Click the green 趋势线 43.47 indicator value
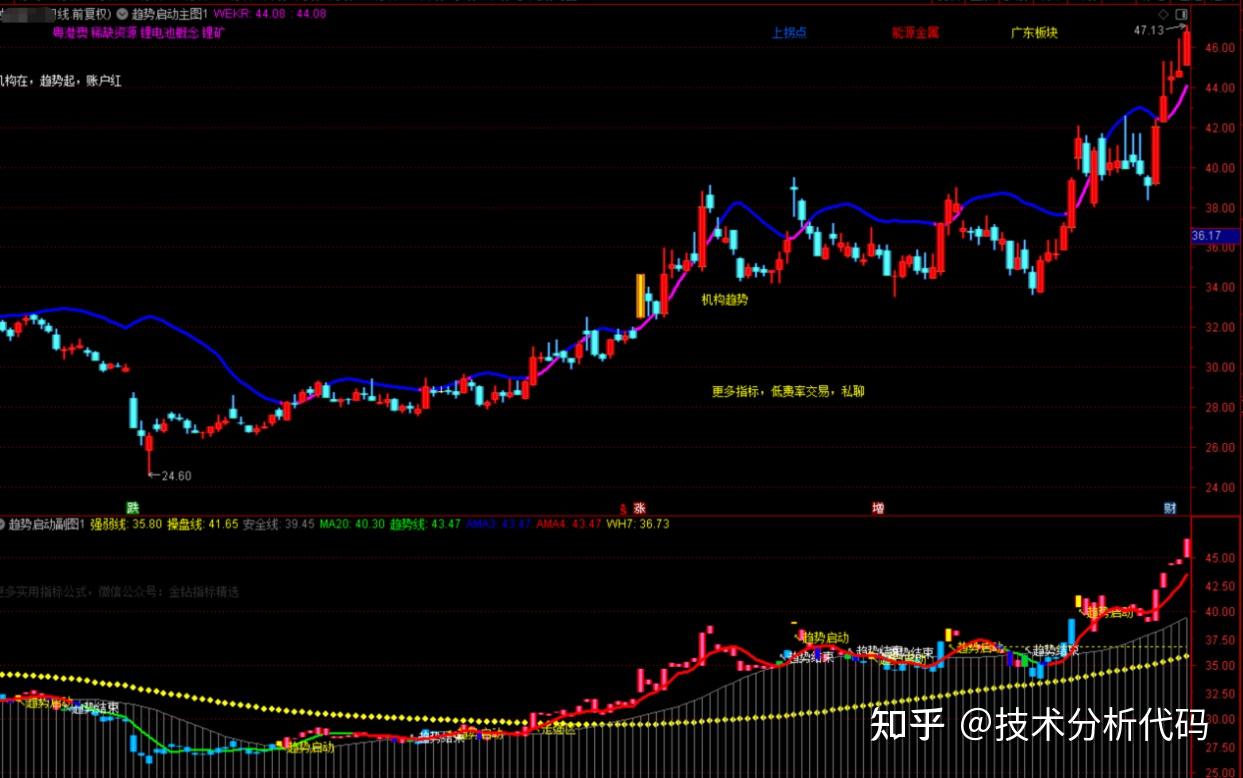 coord(425,524)
